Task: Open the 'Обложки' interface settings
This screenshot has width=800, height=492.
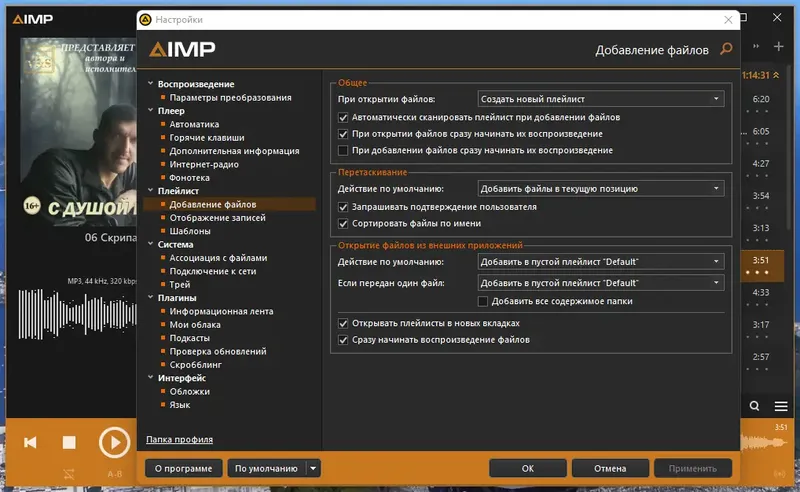Action: [x=189, y=391]
